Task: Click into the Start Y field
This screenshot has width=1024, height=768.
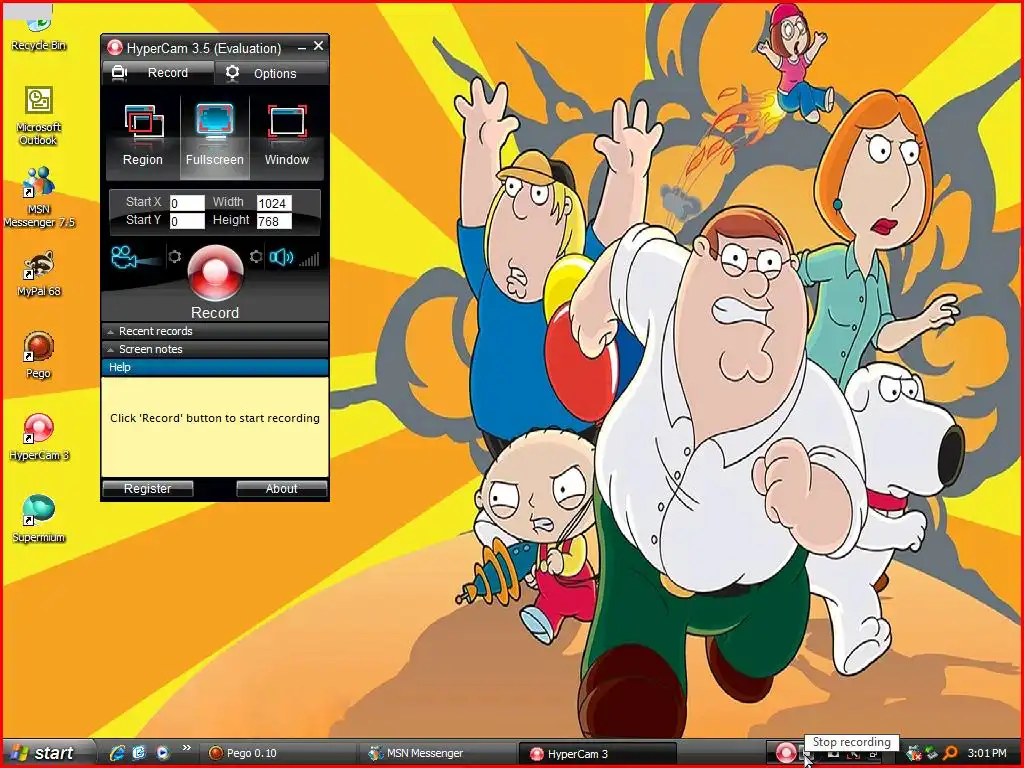Action: (x=187, y=221)
